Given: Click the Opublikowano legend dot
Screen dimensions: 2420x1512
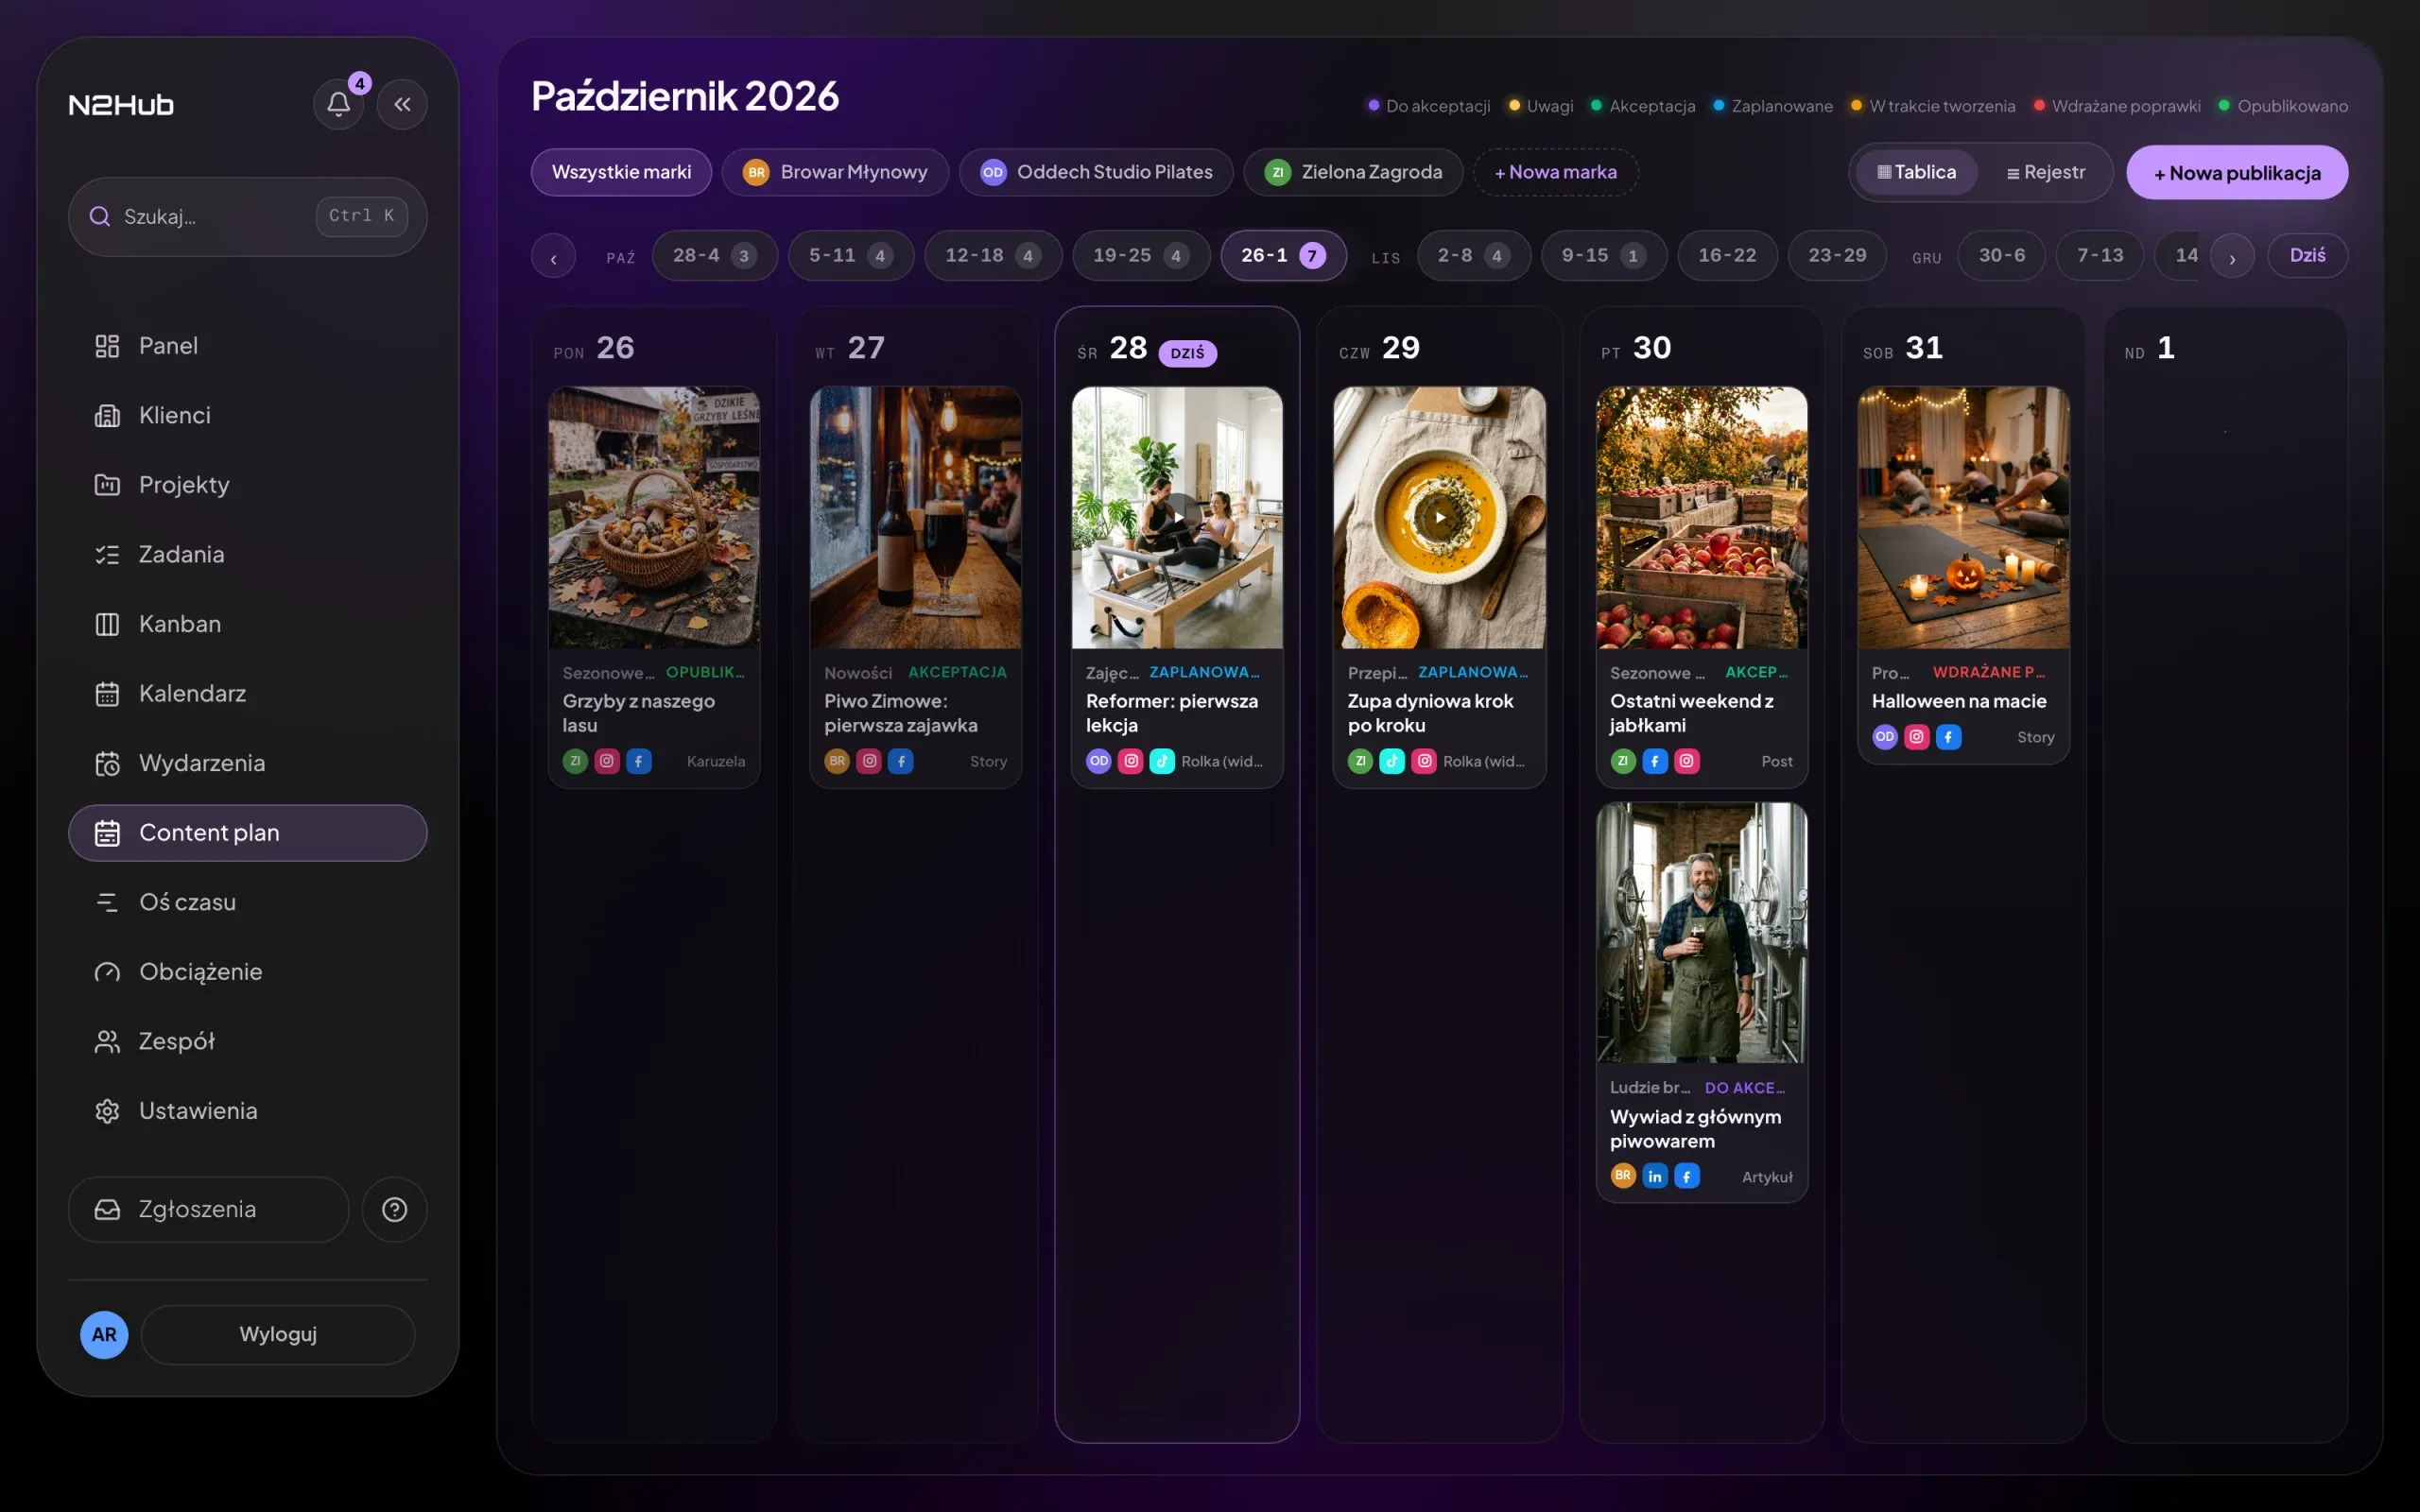Looking at the screenshot, I should 2224,105.
